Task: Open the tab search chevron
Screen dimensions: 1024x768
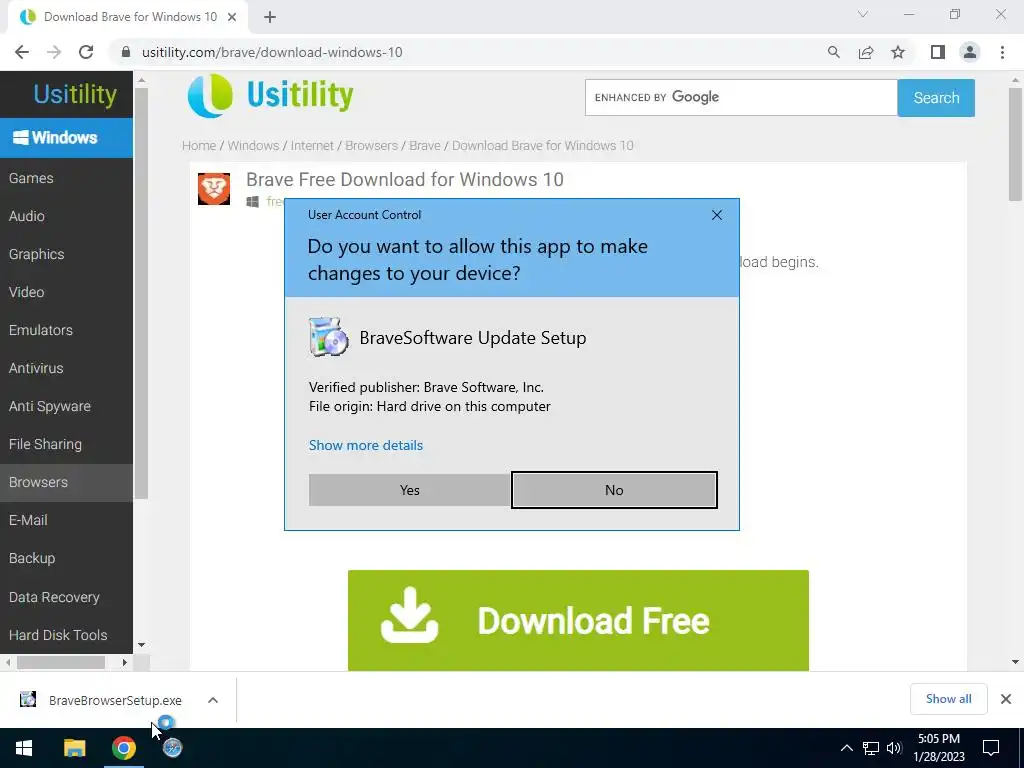Action: (863, 14)
